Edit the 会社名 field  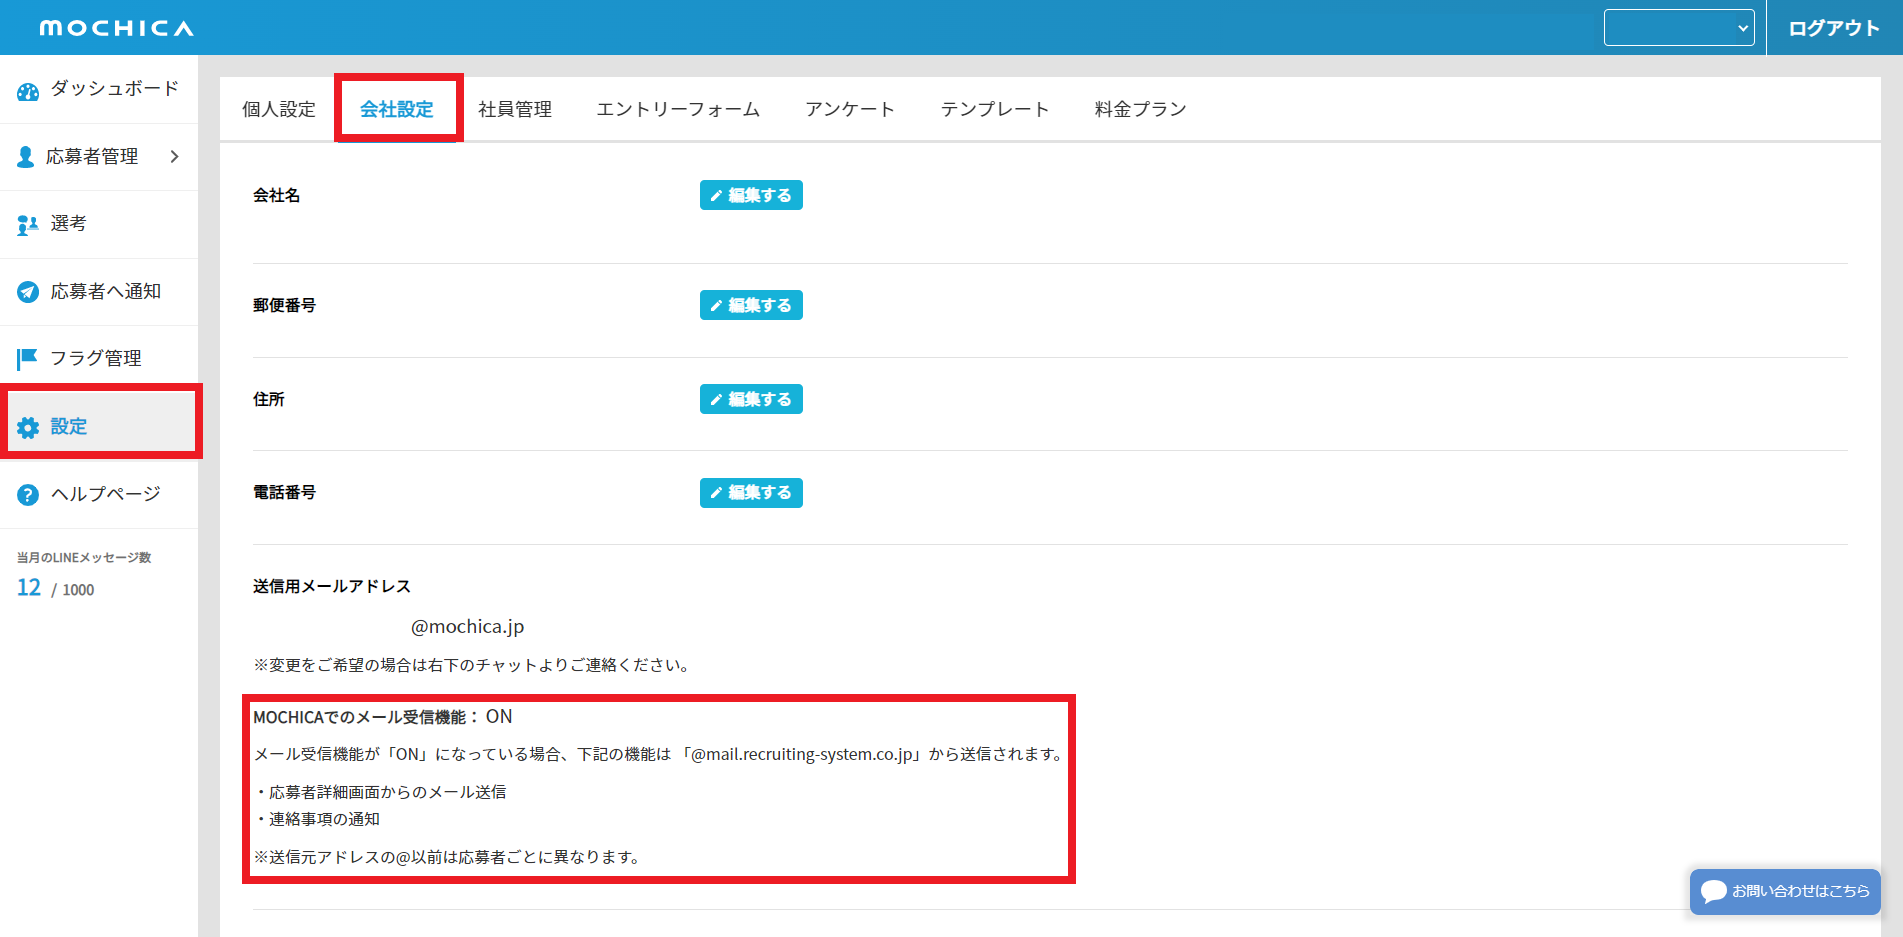[751, 195]
